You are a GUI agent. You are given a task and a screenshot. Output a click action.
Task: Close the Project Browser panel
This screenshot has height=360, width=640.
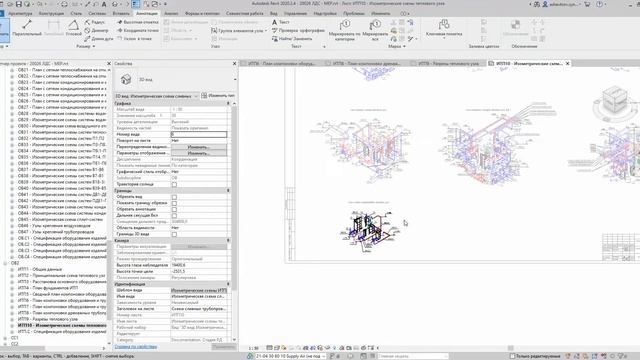109,64
